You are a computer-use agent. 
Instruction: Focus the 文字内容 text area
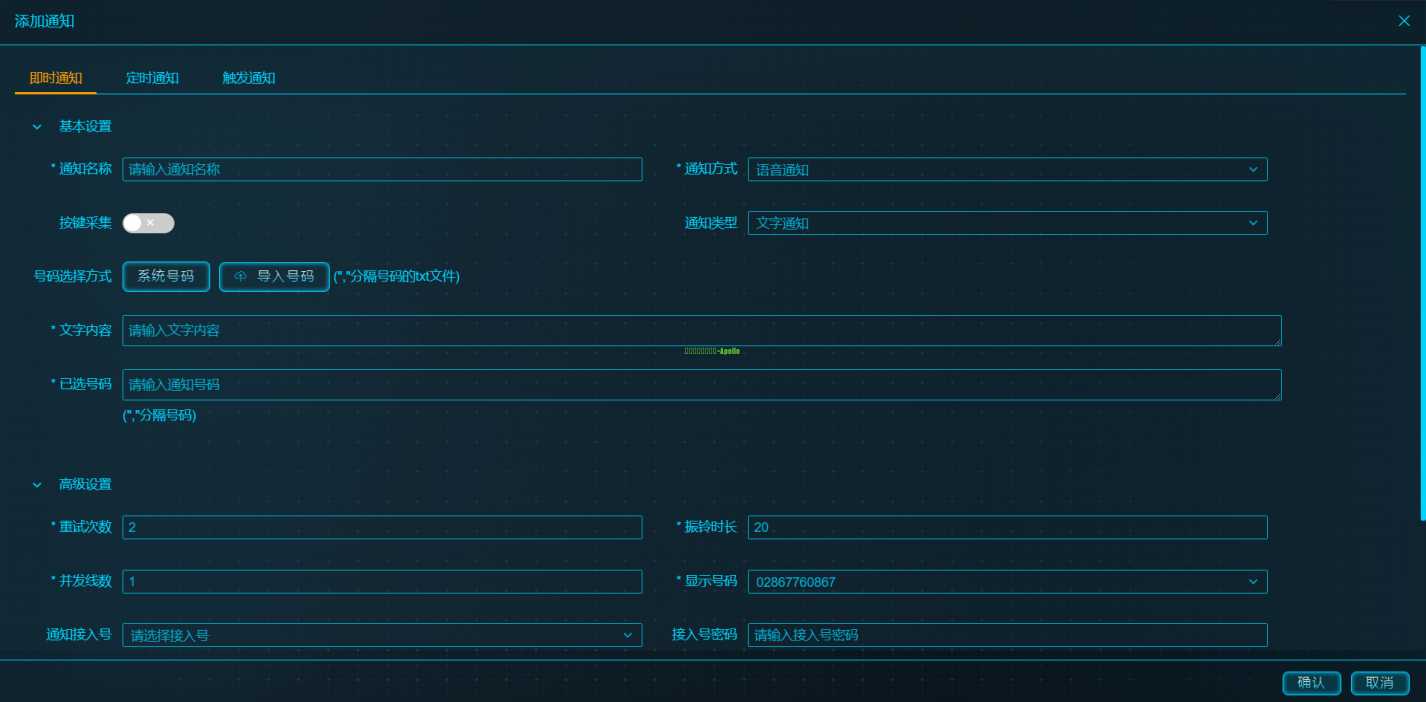click(701, 331)
